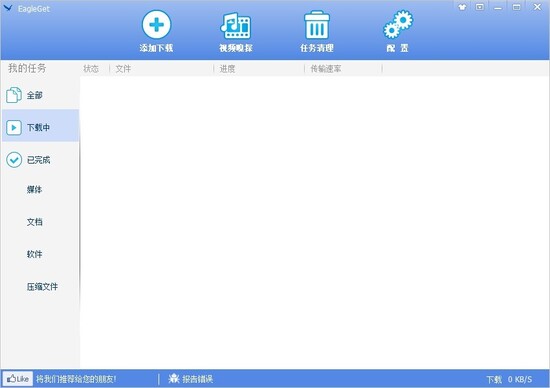Select the Completed (已完成) category

(x=40, y=160)
